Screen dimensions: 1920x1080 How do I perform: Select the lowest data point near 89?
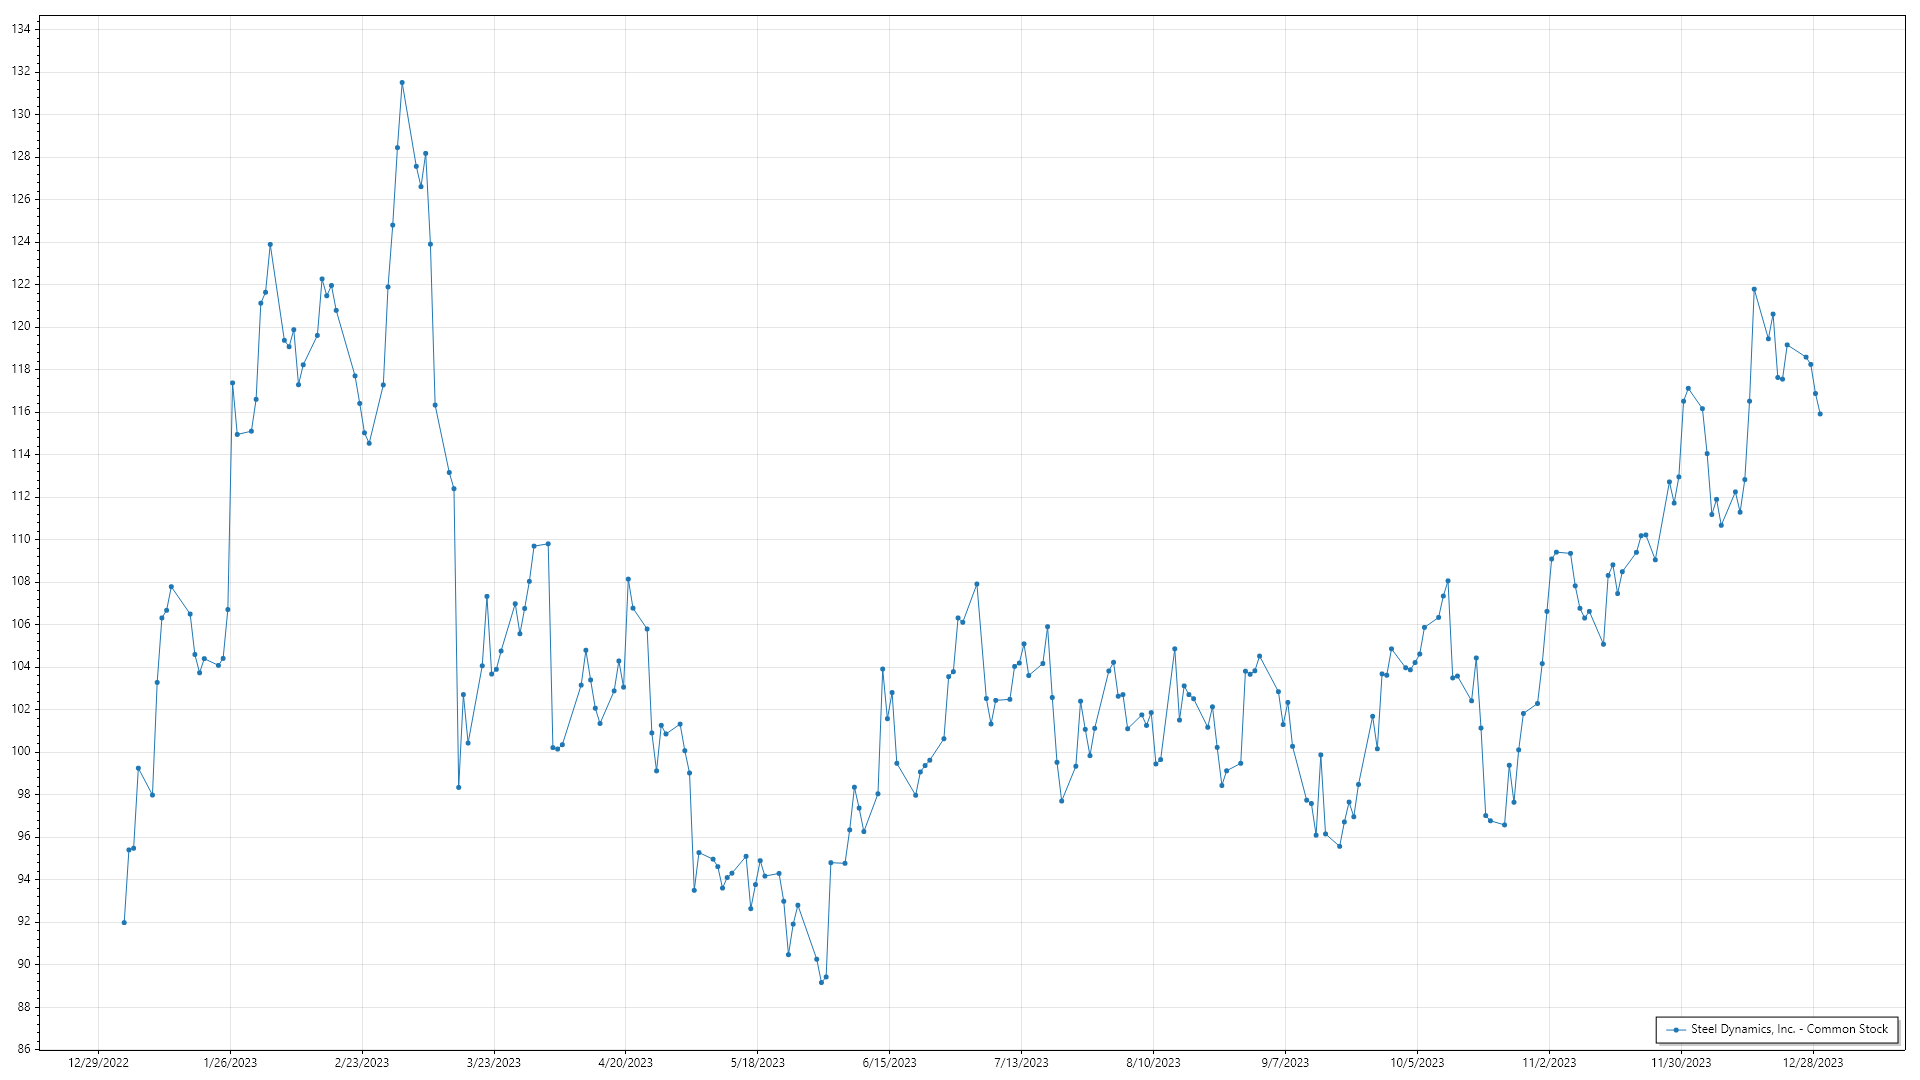pos(821,982)
